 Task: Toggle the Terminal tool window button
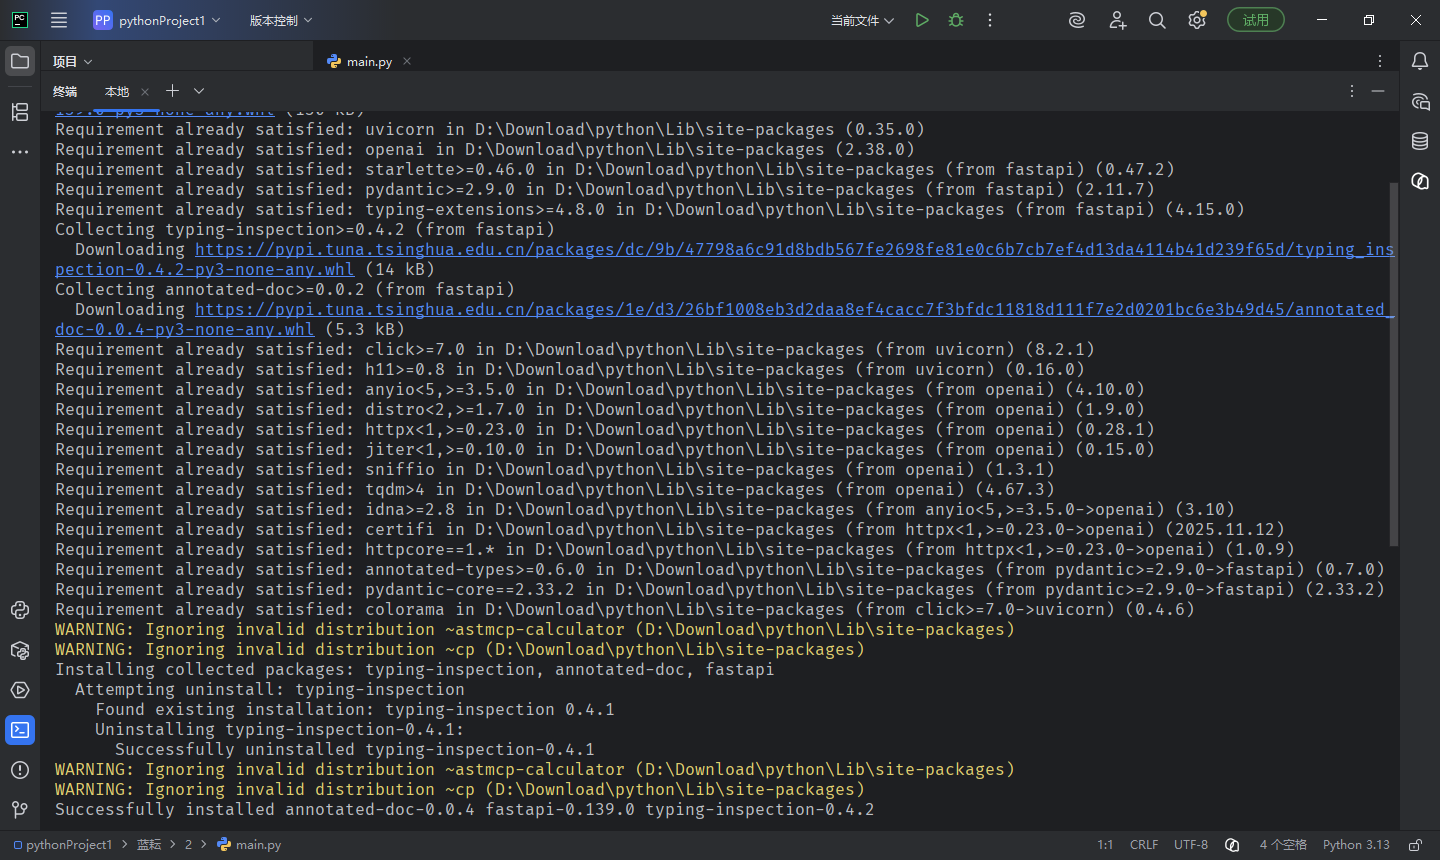20,730
